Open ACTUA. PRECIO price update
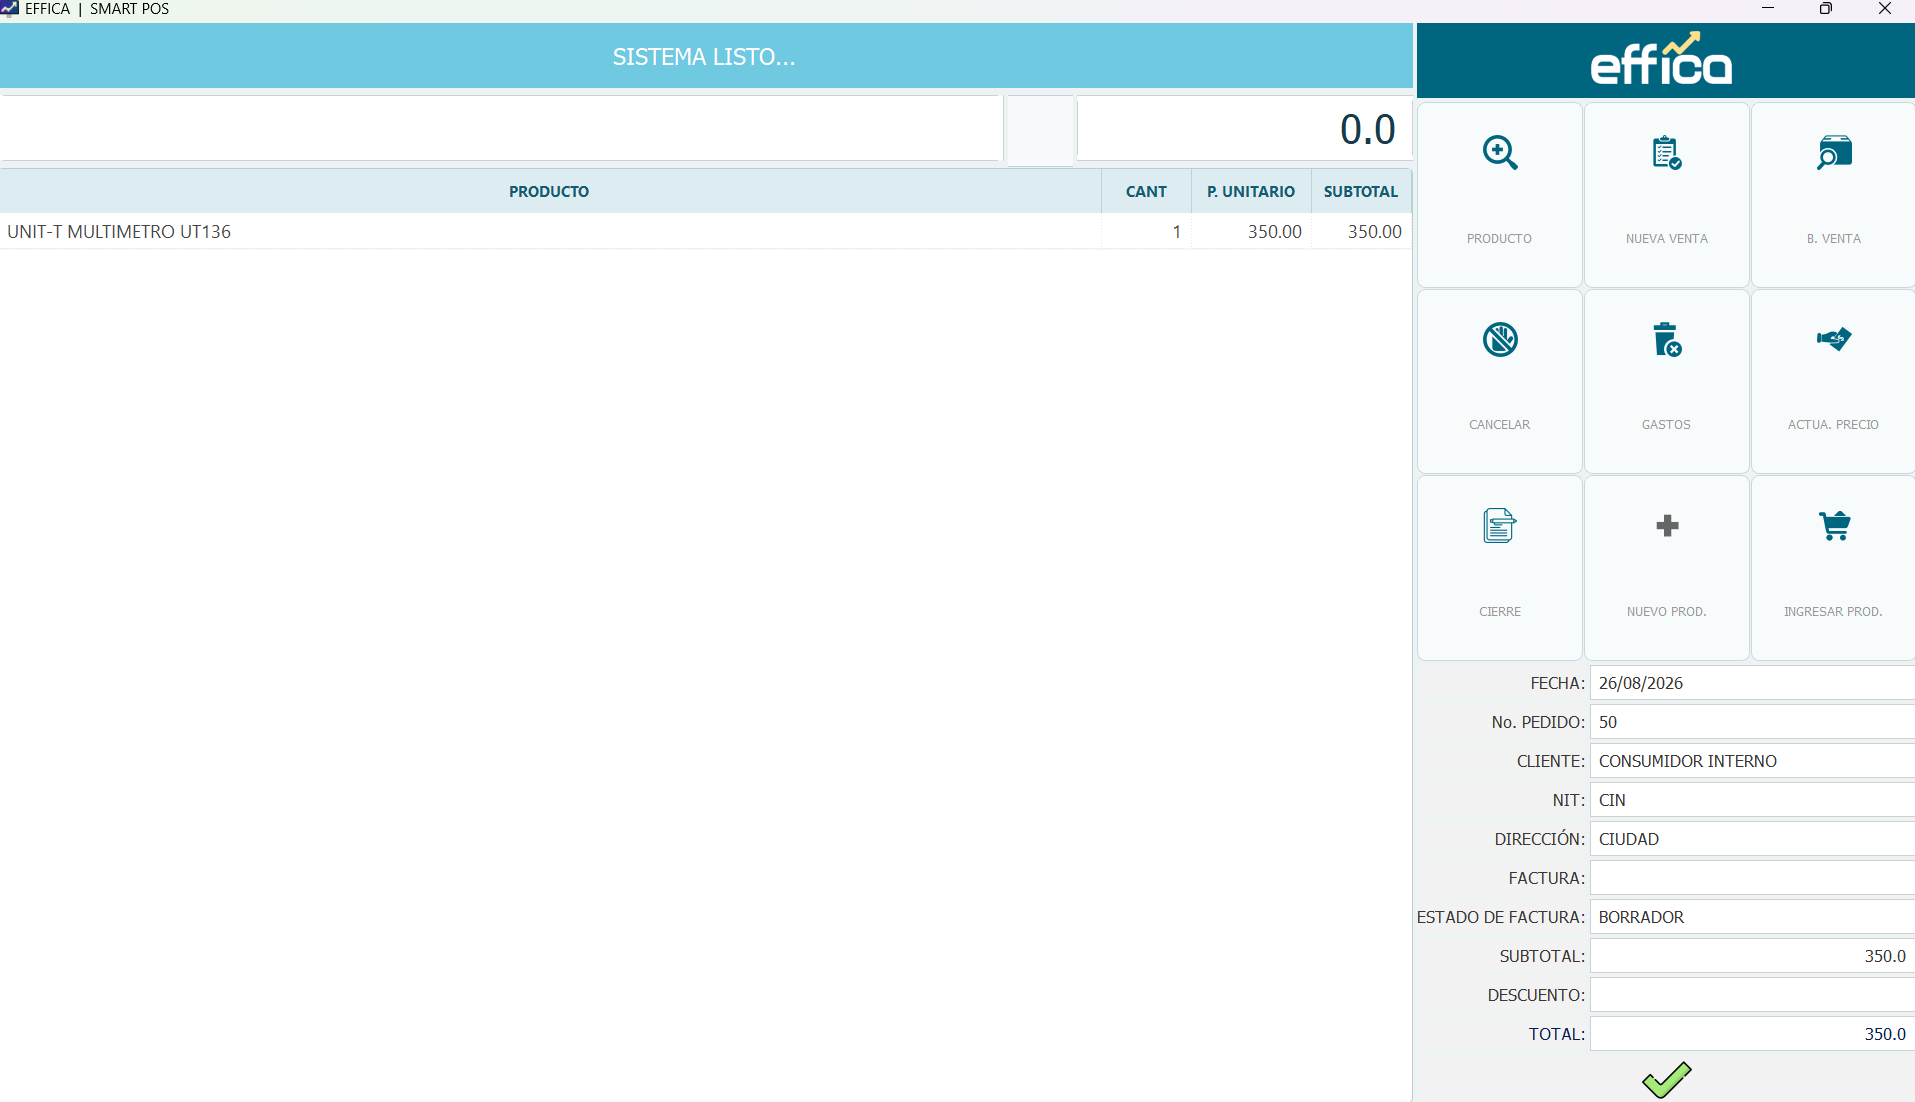 1833,381
